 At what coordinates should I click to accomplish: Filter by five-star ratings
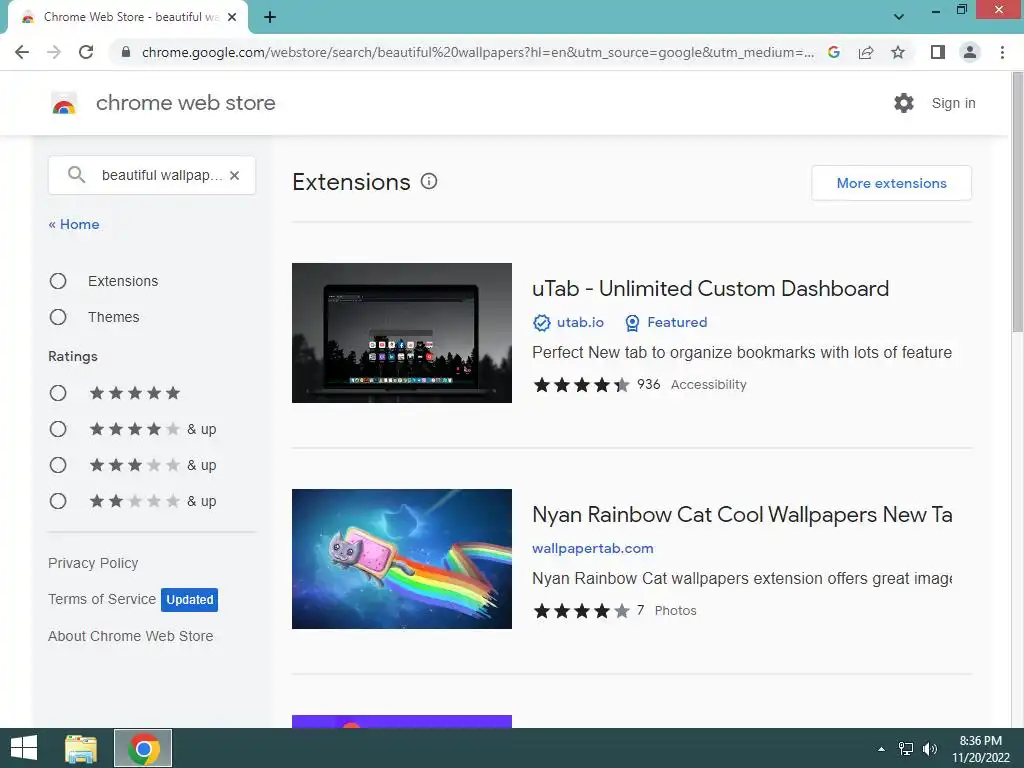58,392
